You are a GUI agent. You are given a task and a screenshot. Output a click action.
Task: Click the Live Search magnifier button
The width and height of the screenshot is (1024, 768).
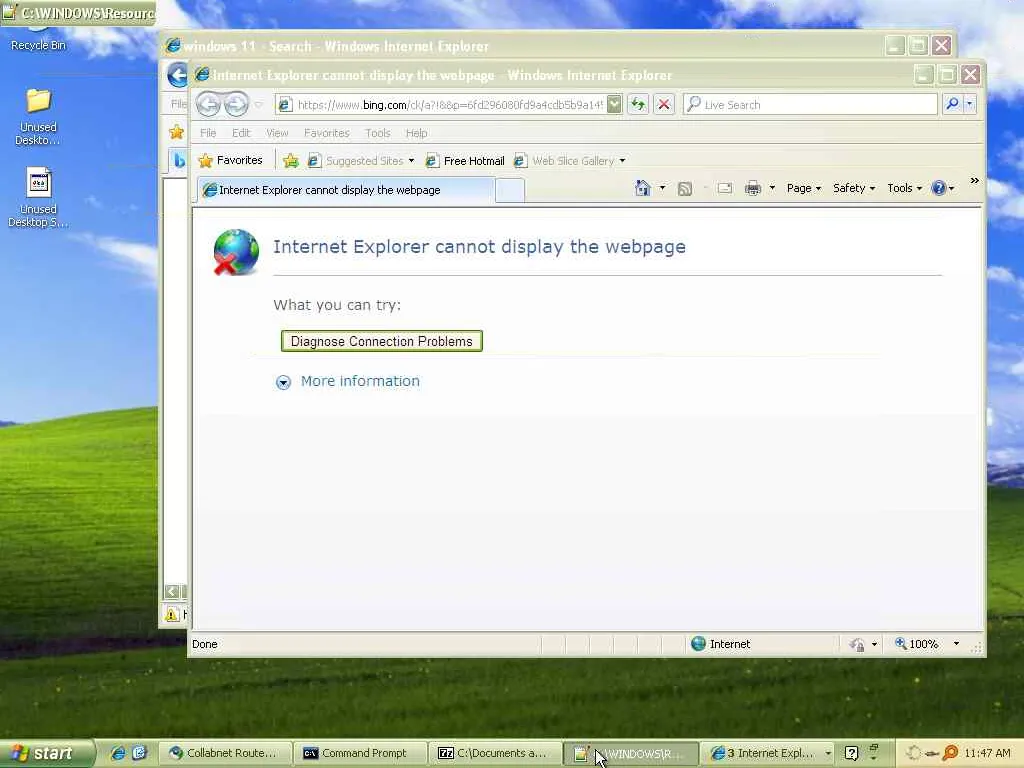pos(952,104)
